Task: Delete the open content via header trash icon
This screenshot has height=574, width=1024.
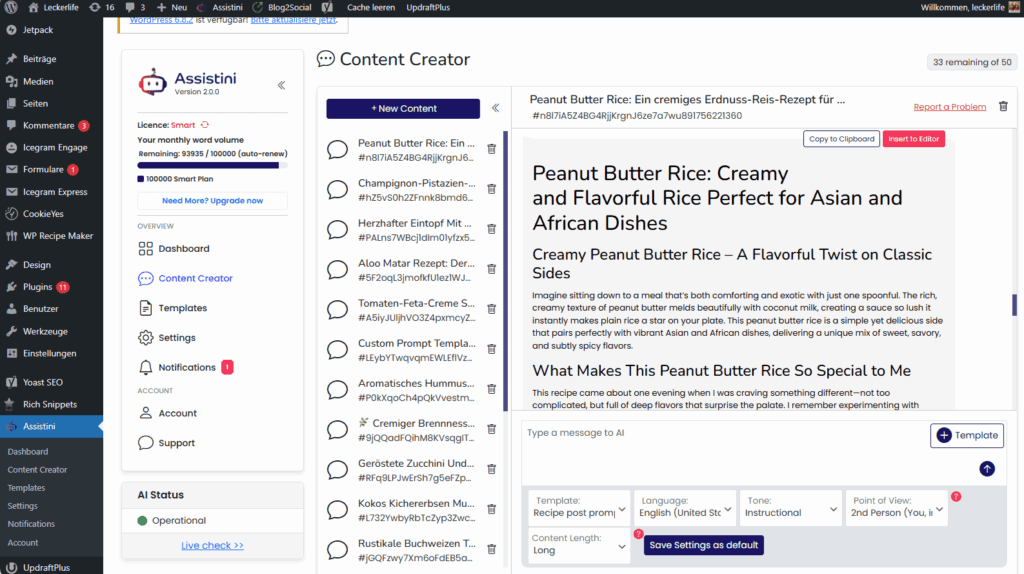Action: click(1003, 106)
